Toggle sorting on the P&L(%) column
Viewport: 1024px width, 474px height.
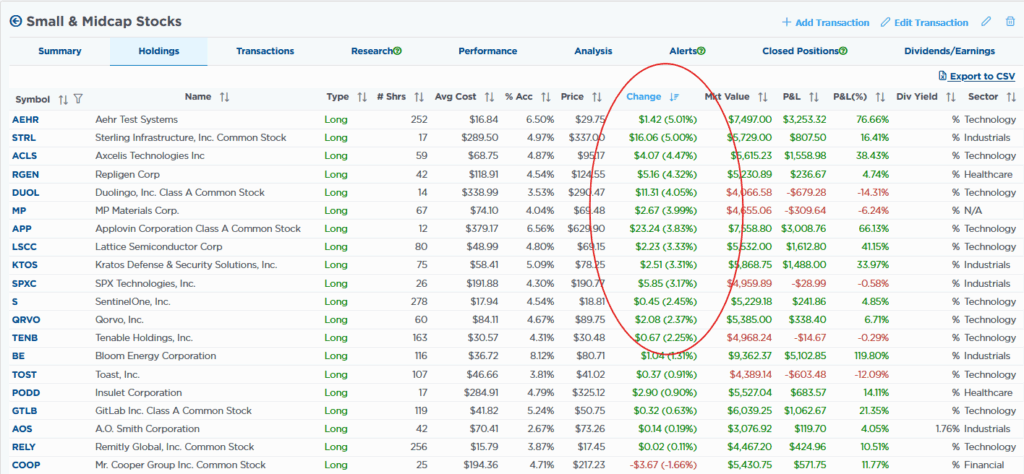880,97
